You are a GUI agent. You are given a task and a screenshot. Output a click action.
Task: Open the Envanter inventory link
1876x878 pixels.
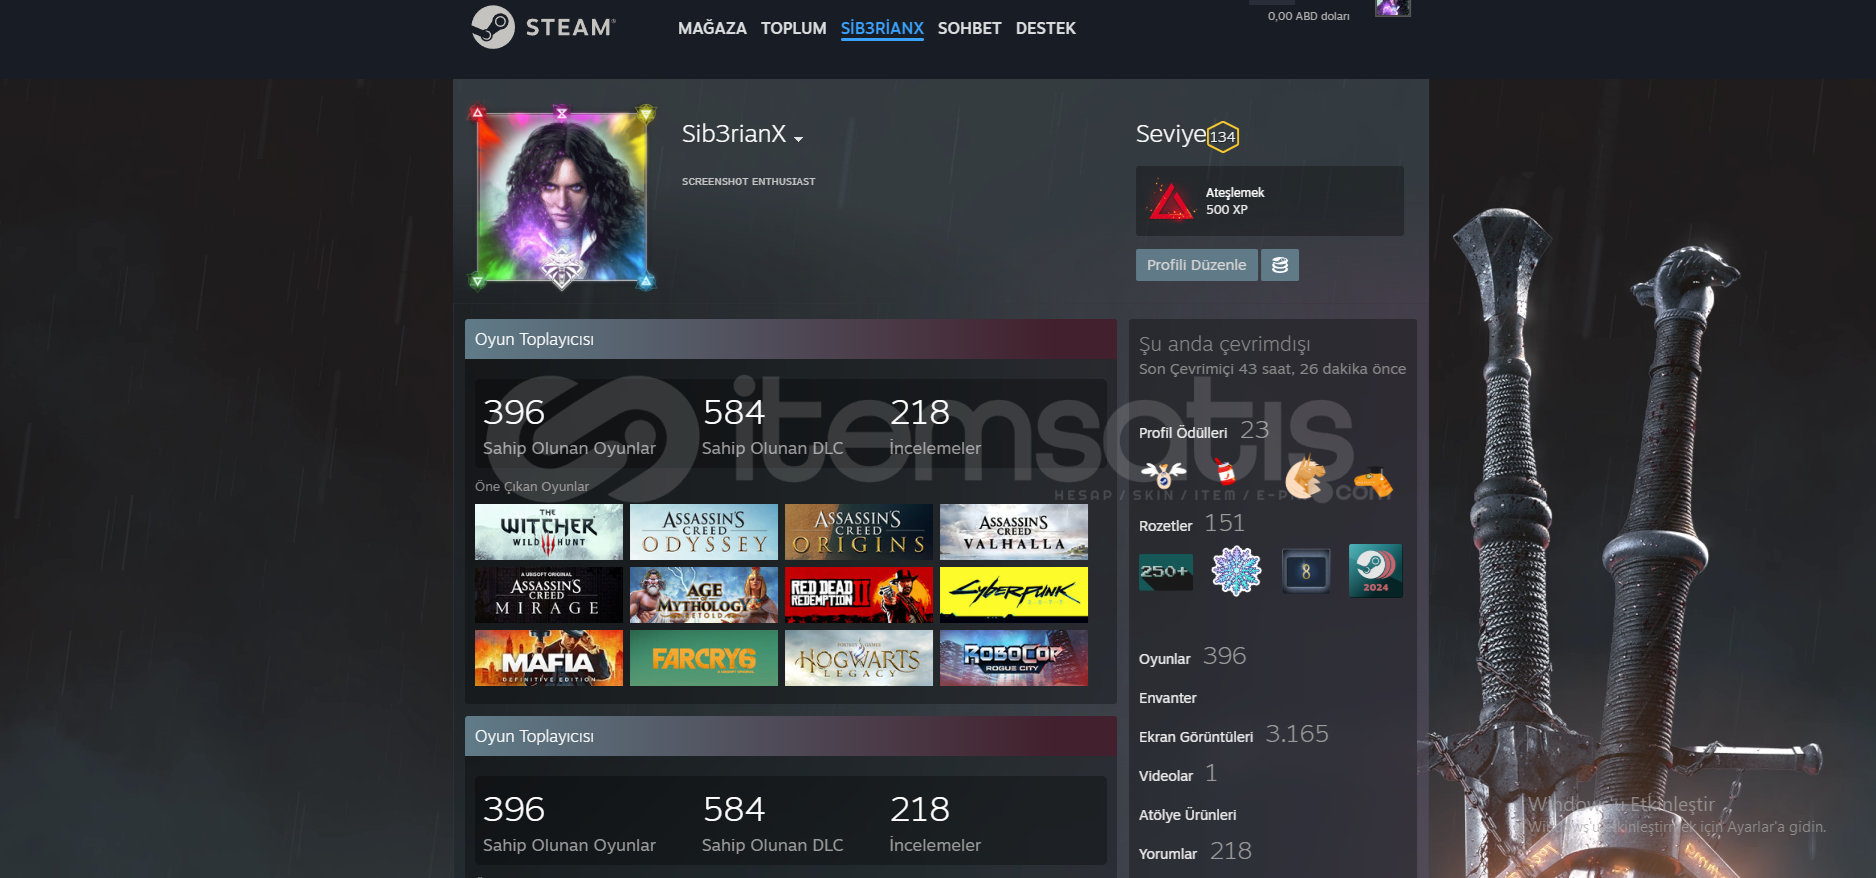[x=1167, y=698]
